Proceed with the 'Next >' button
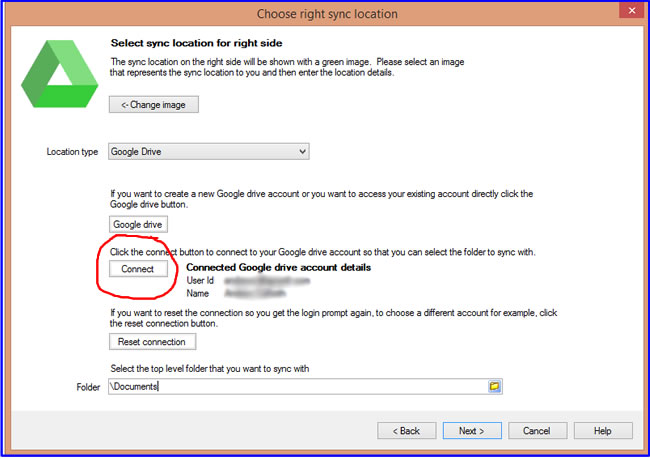Image resolution: width=650 pixels, height=459 pixels. [x=472, y=431]
